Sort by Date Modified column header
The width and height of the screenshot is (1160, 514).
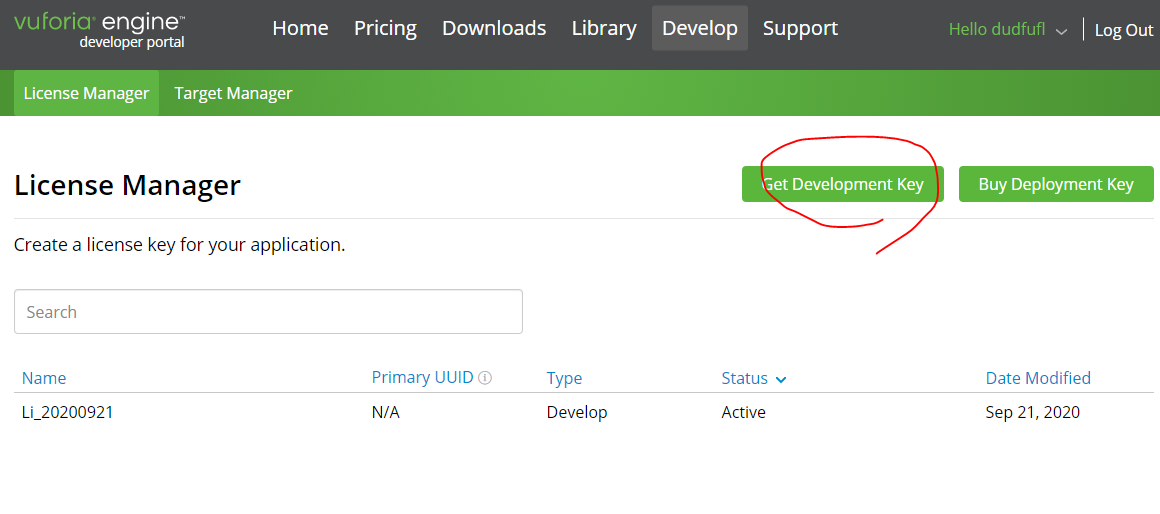tap(1038, 378)
